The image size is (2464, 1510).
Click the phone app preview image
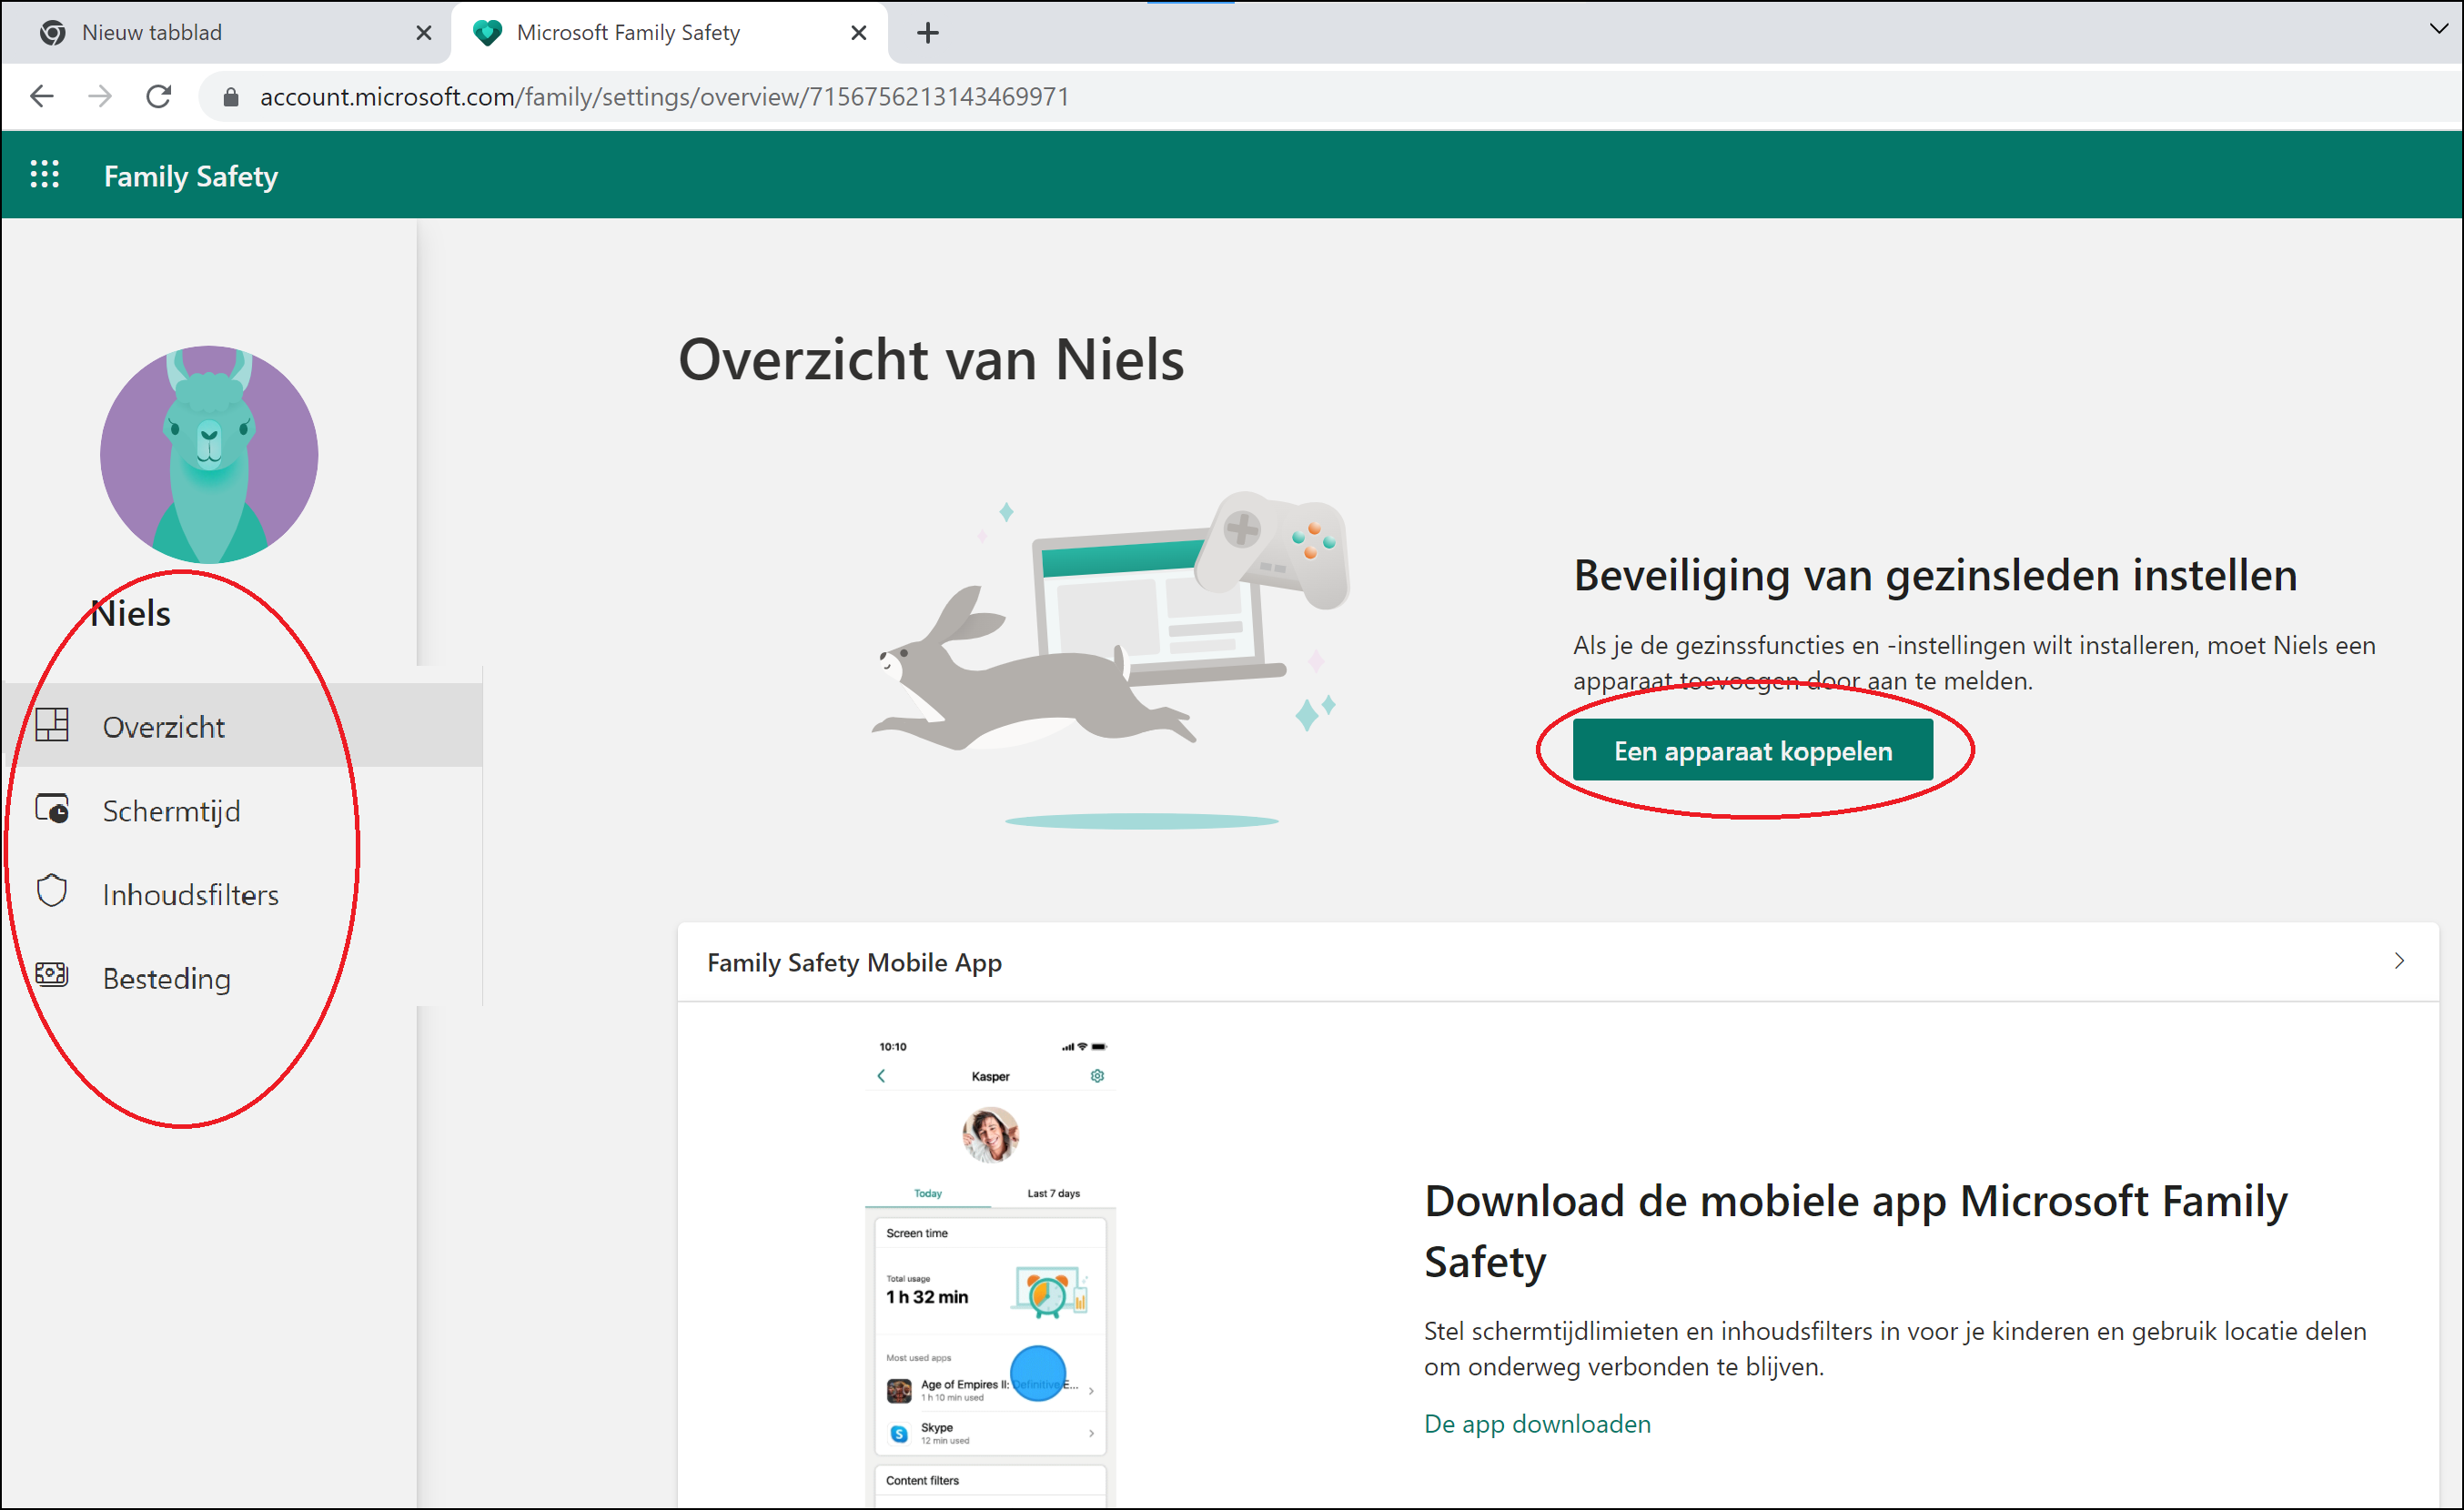pos(990,1270)
